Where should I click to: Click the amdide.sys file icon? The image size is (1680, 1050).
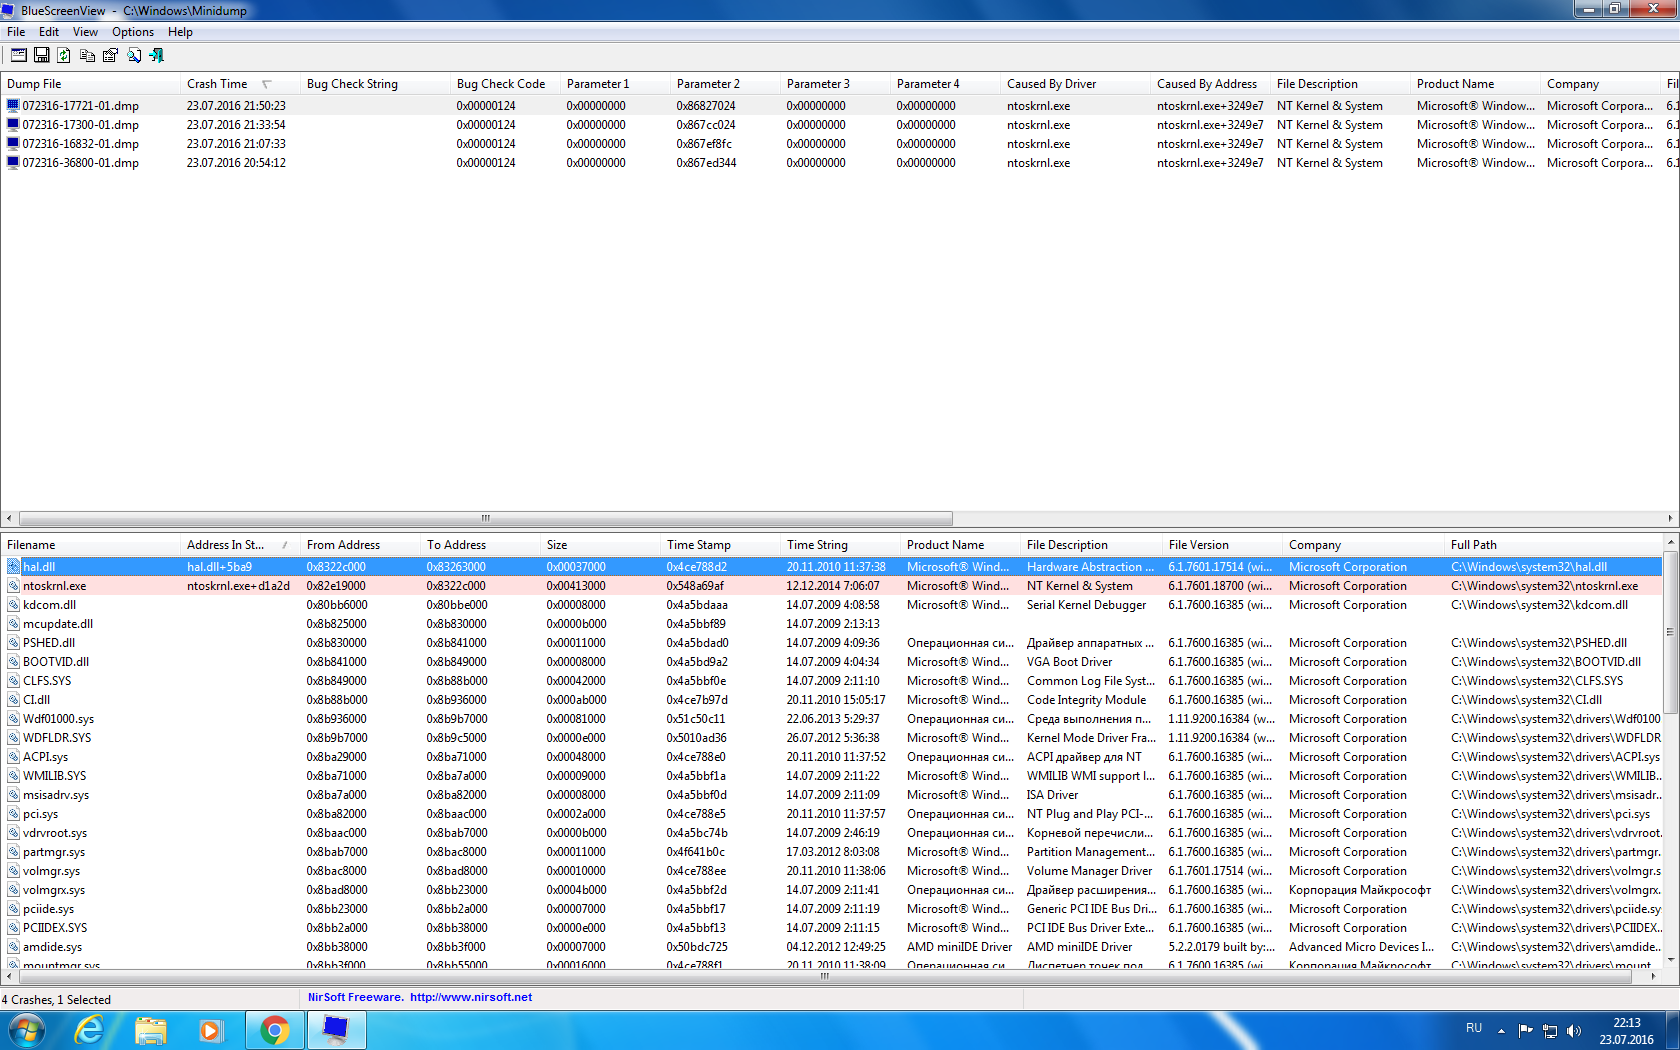point(13,947)
